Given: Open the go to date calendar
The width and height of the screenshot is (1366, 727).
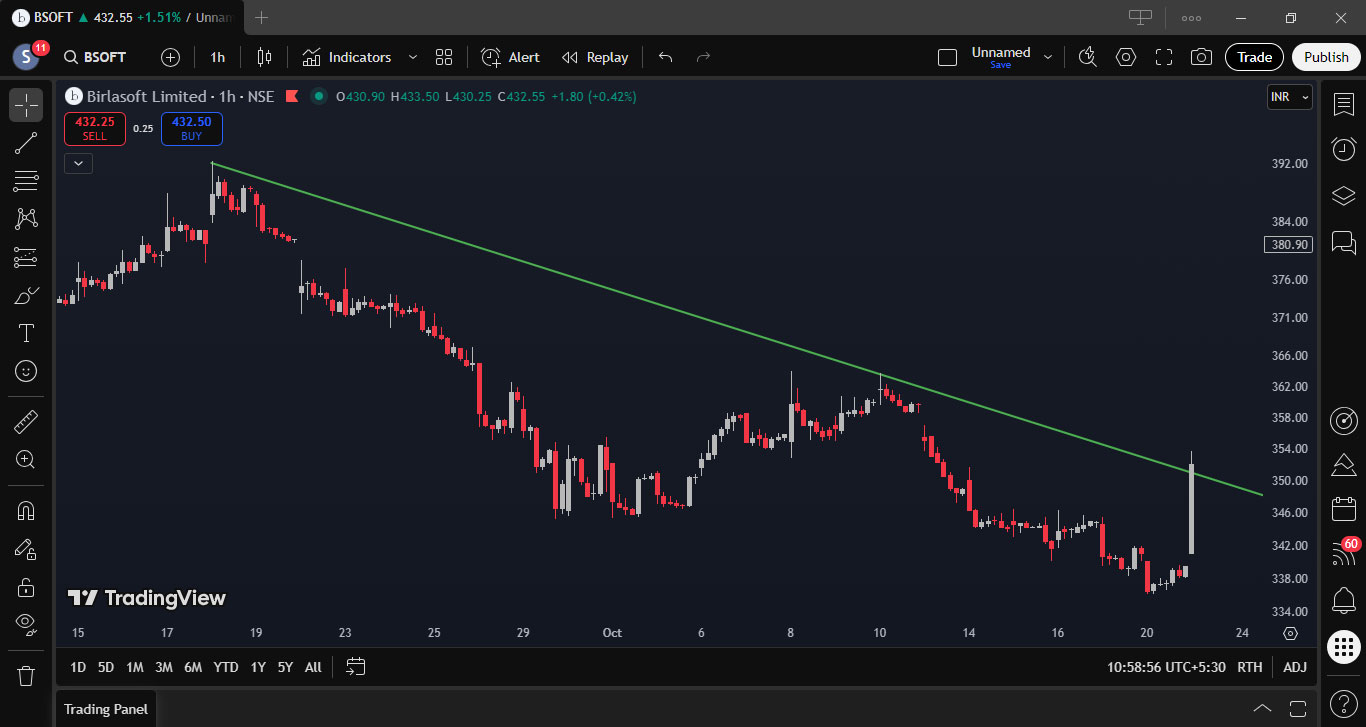Looking at the screenshot, I should (x=356, y=667).
